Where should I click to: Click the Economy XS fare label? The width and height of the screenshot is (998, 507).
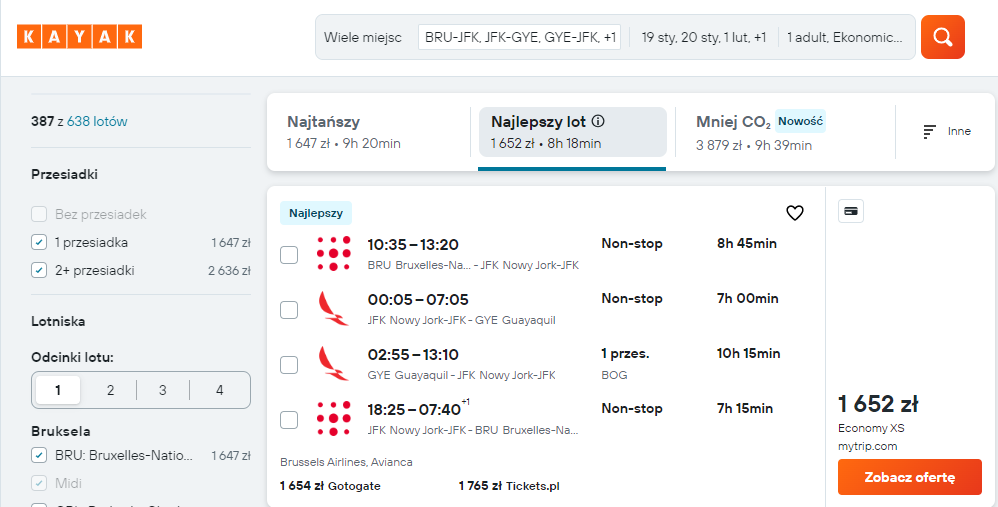point(871,427)
